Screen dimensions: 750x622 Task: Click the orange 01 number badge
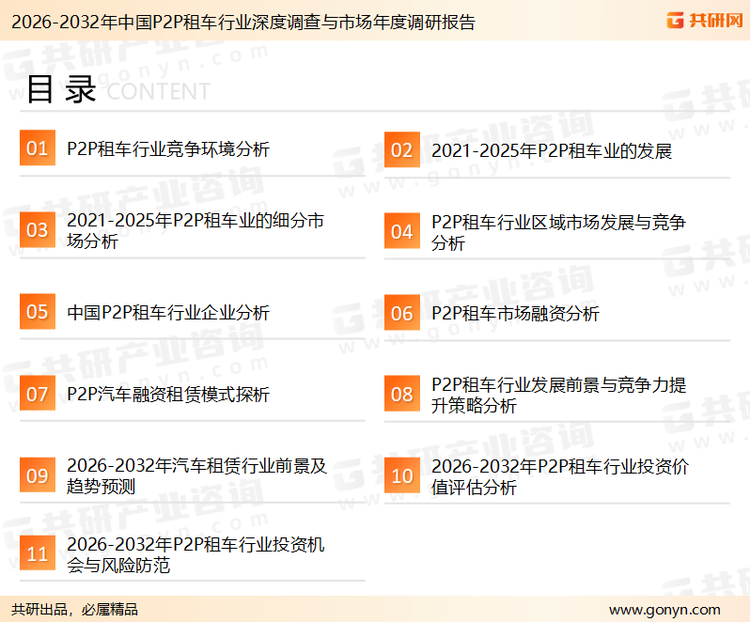tap(37, 148)
